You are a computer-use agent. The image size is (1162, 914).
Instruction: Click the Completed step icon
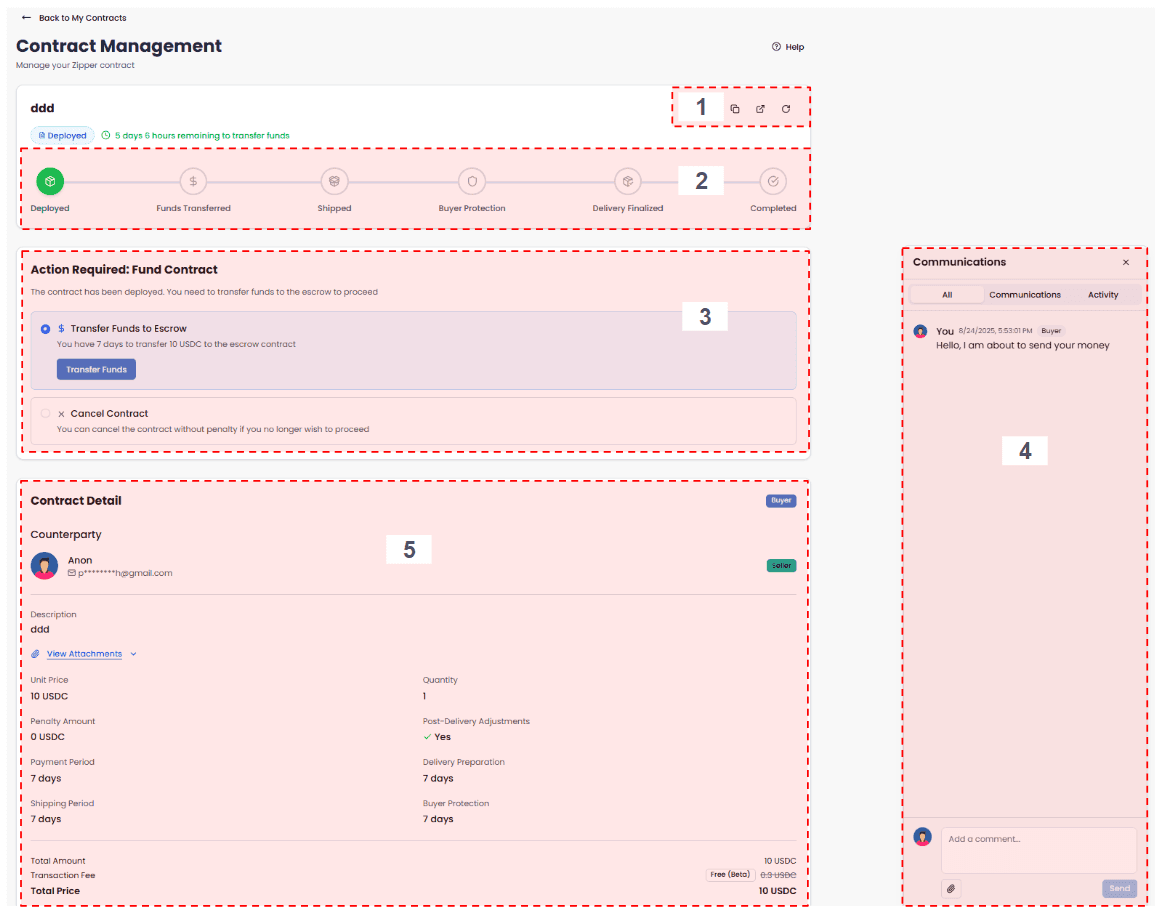click(772, 181)
